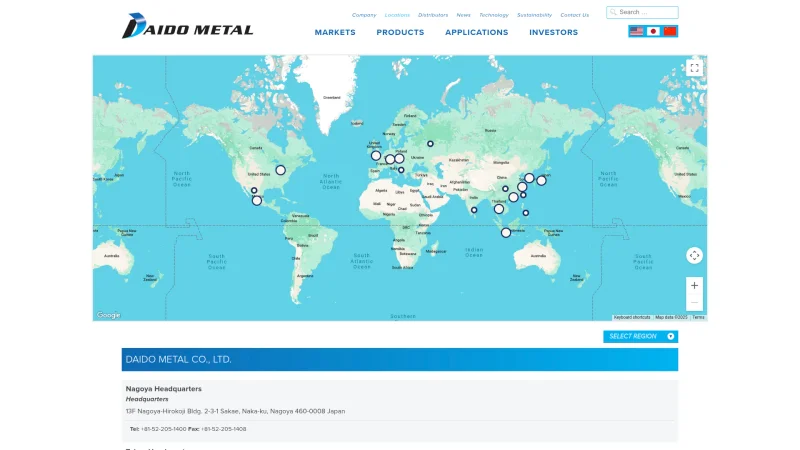This screenshot has width=800, height=450.
Task: Click the Google logo on map
Action: pyautogui.click(x=109, y=315)
